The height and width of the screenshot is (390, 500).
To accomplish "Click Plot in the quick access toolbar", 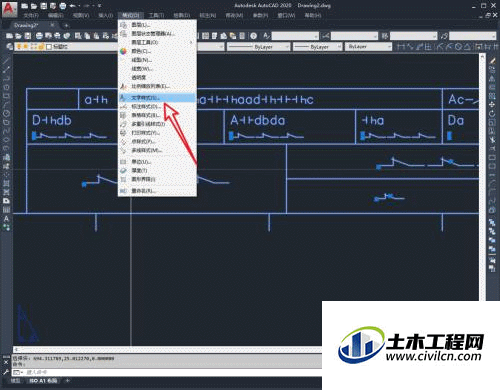I will tap(63, 6).
